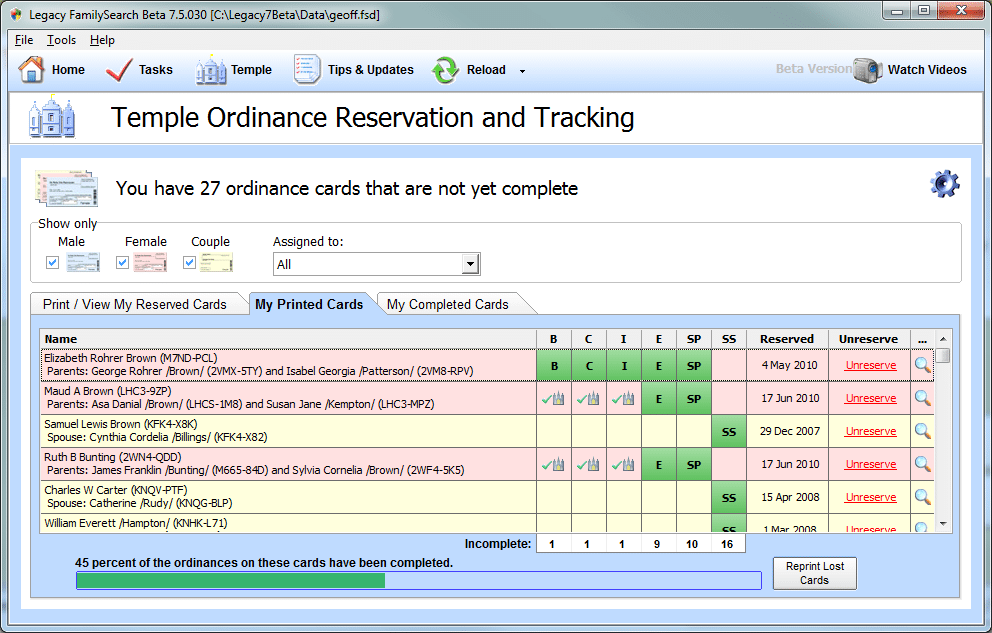This screenshot has width=992, height=633.
Task: Click the list scrollbar down arrow
Action: (x=943, y=524)
